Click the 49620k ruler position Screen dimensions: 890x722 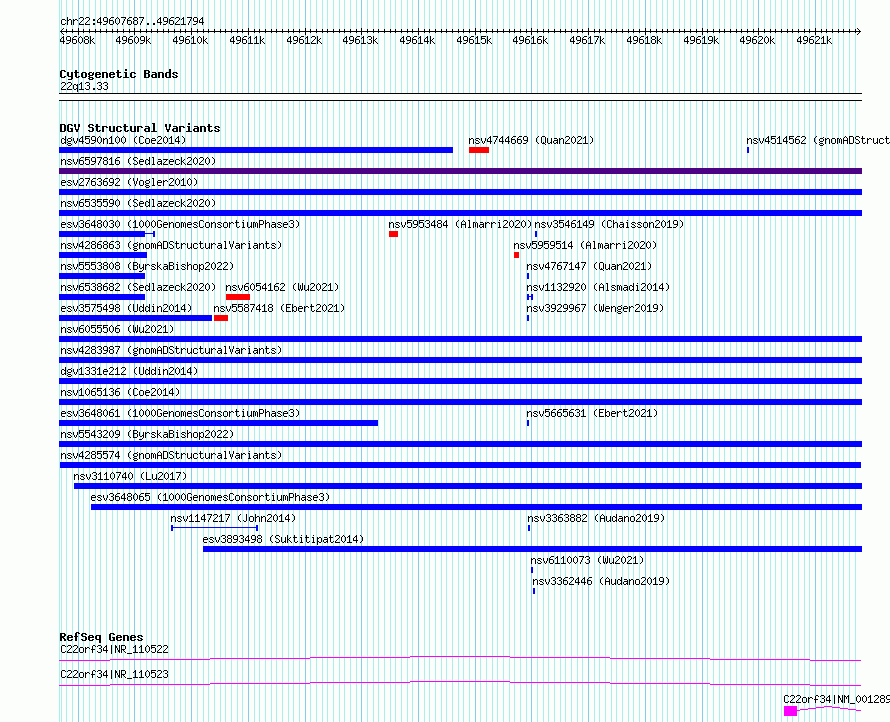(757, 40)
